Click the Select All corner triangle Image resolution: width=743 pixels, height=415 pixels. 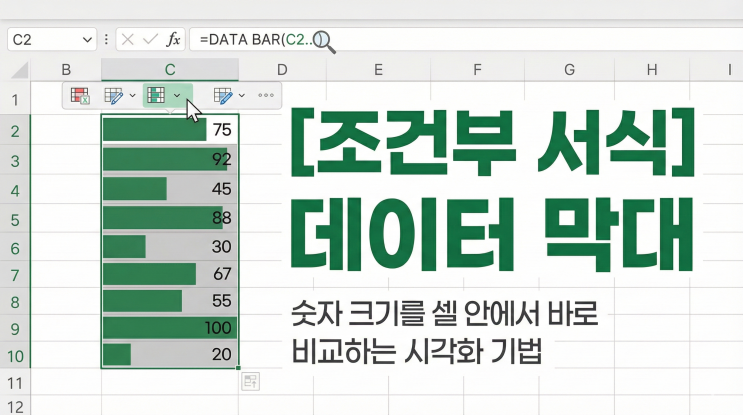(x=19, y=71)
